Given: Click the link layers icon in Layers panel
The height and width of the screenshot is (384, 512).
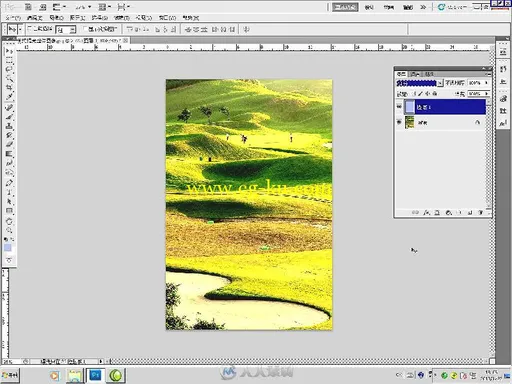Looking at the screenshot, I should pos(415,212).
